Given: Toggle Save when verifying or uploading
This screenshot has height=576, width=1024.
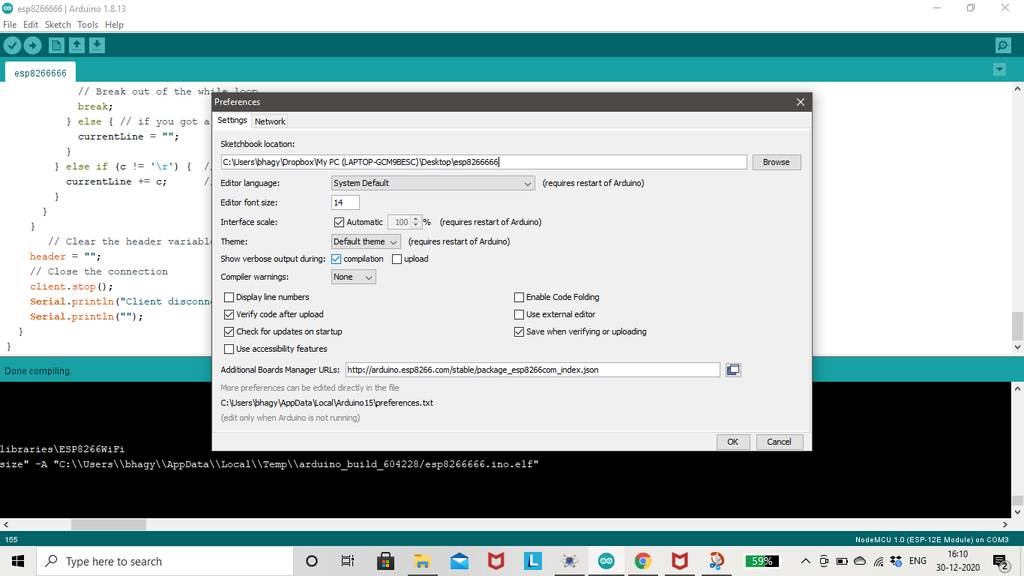Looking at the screenshot, I should 519,332.
